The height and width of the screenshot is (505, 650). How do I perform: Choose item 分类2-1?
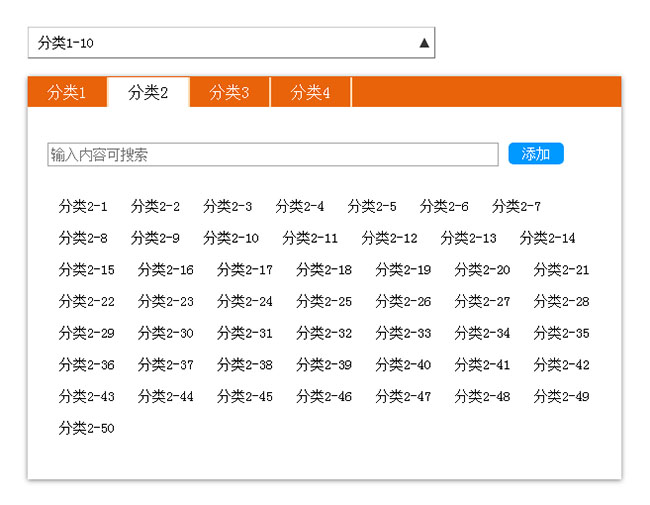pyautogui.click(x=83, y=207)
